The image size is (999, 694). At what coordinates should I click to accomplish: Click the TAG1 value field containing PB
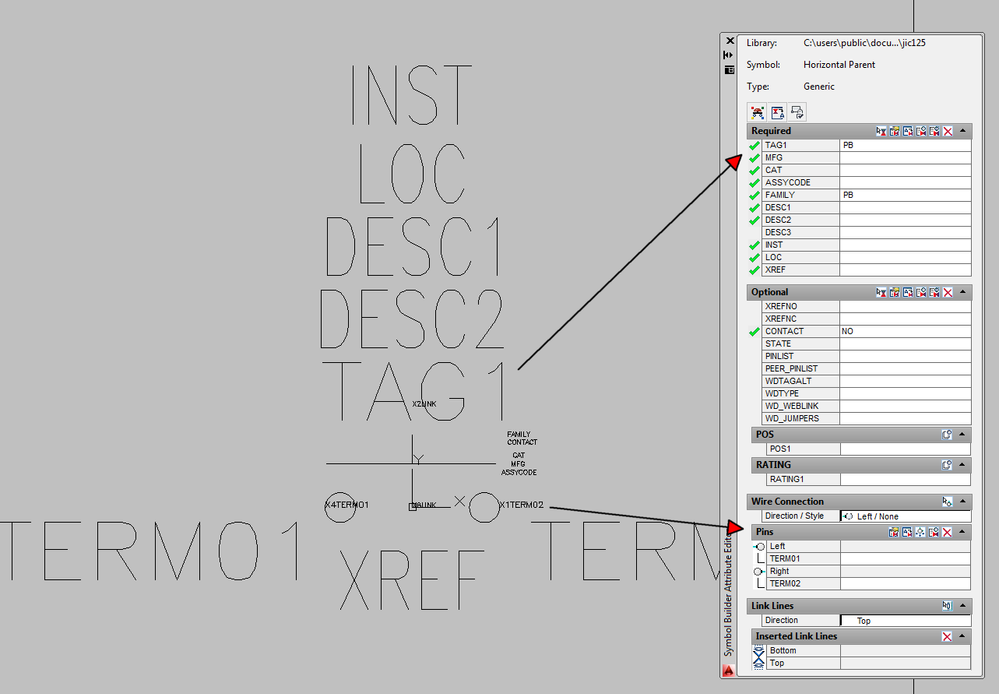click(905, 145)
